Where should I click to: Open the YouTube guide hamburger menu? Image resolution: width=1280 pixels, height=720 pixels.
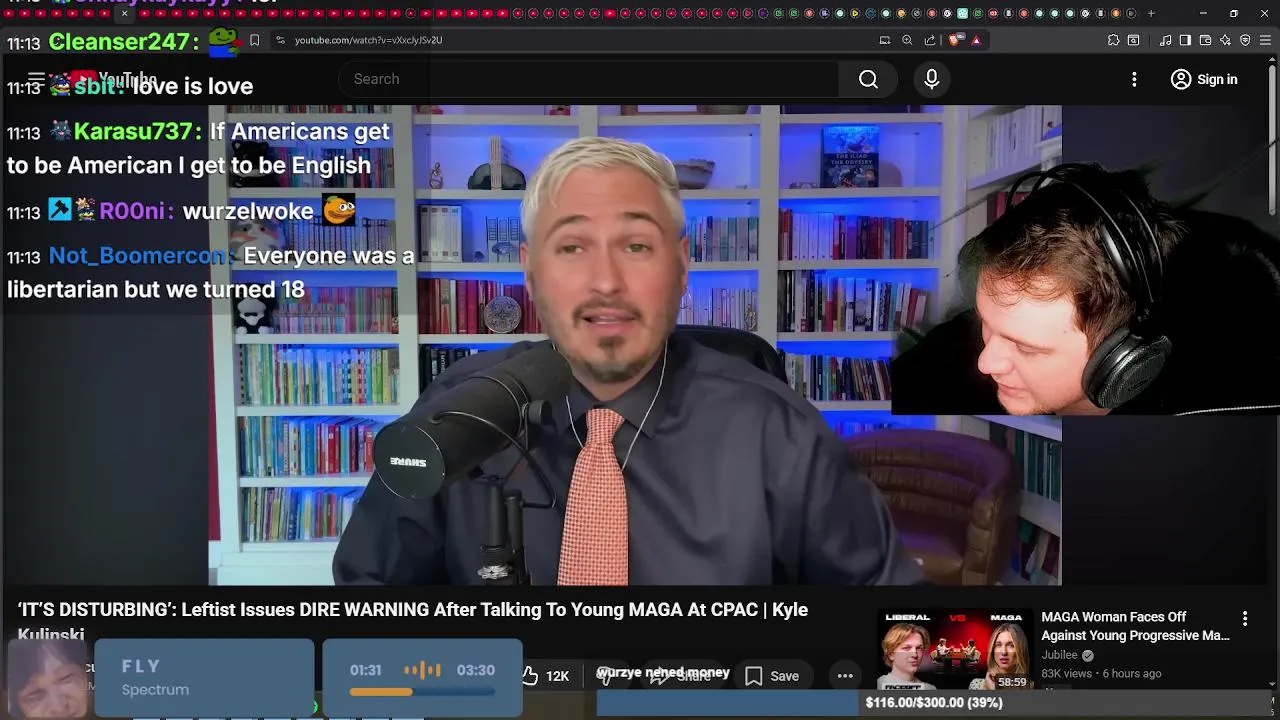[x=36, y=79]
